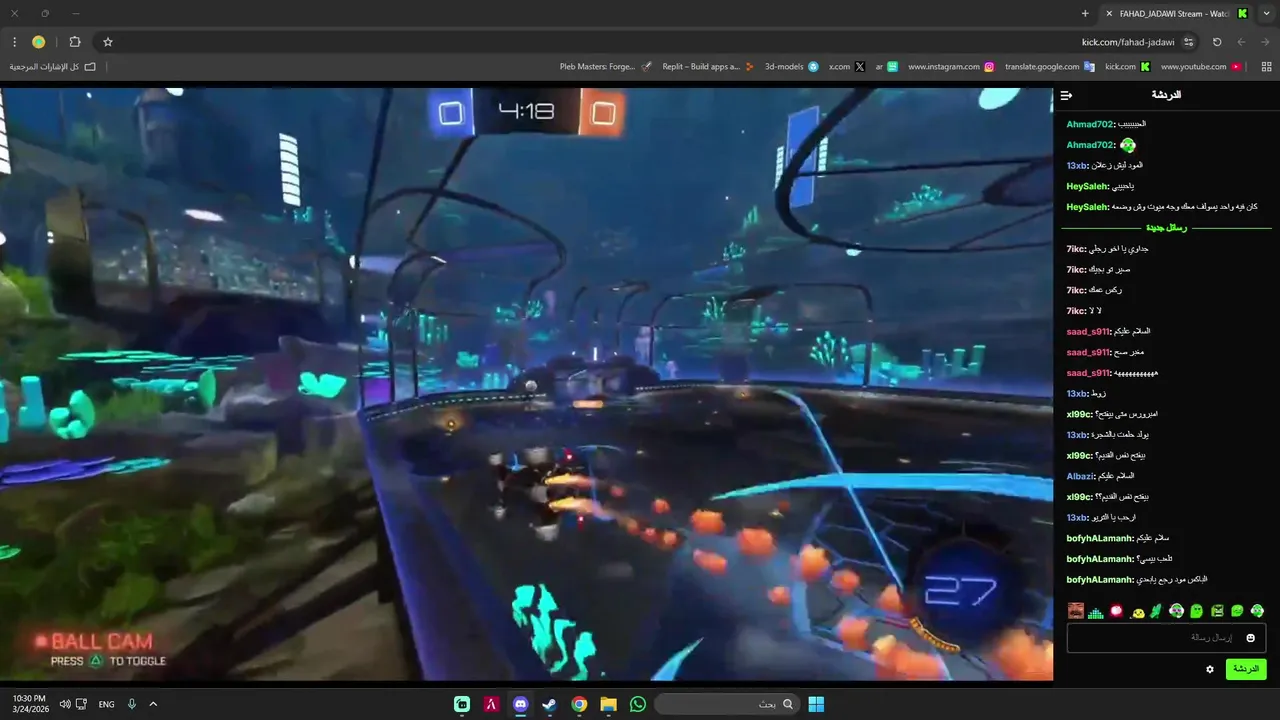The height and width of the screenshot is (720, 1280).
Task: Open the clock showing 10:30 PM
Action: pos(29,704)
